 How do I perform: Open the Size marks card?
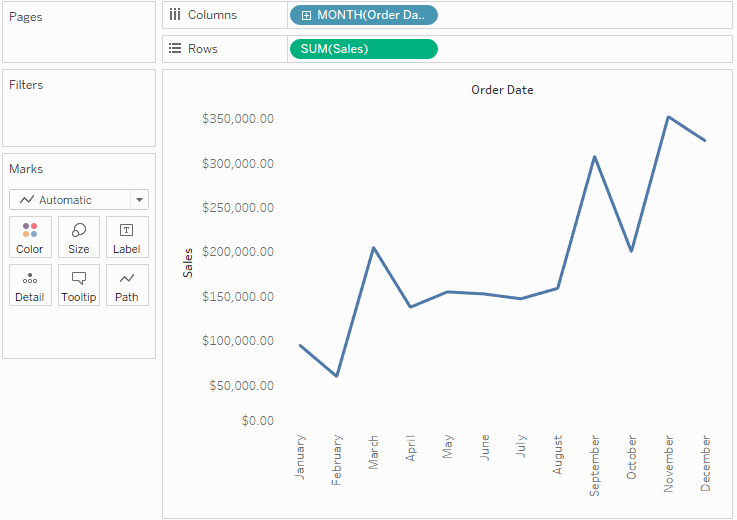(x=78, y=237)
